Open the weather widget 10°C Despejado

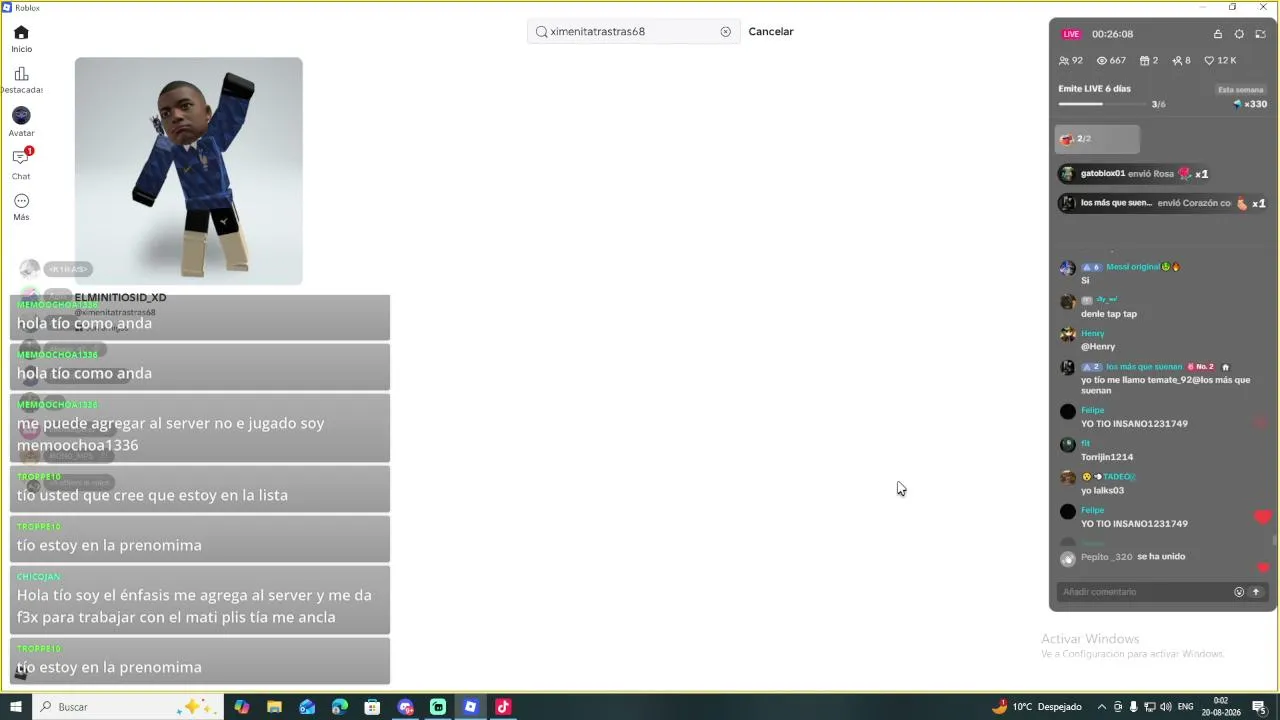pos(1037,707)
